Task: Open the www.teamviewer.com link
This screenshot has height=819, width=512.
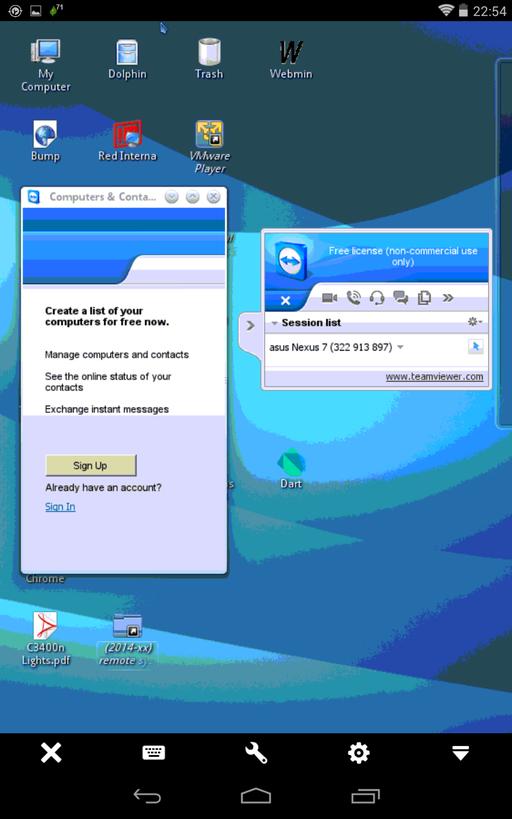Action: coord(434,377)
